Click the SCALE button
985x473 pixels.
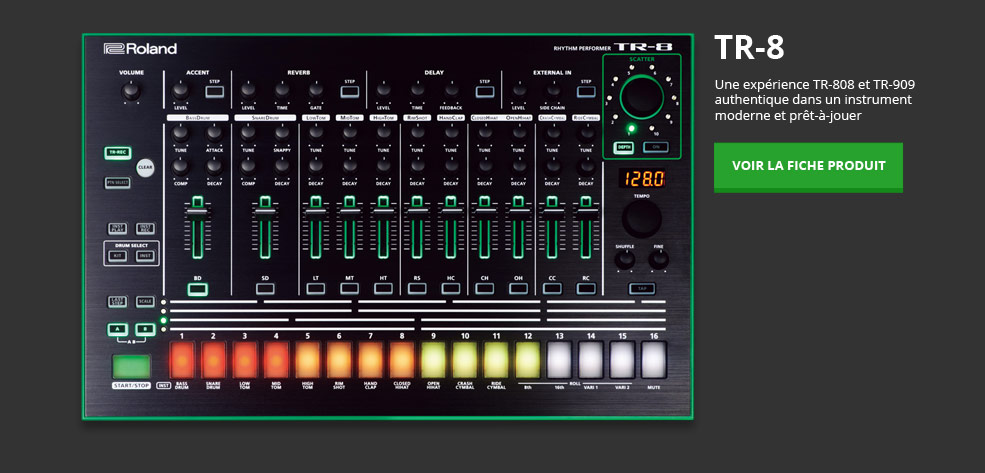click(145, 302)
